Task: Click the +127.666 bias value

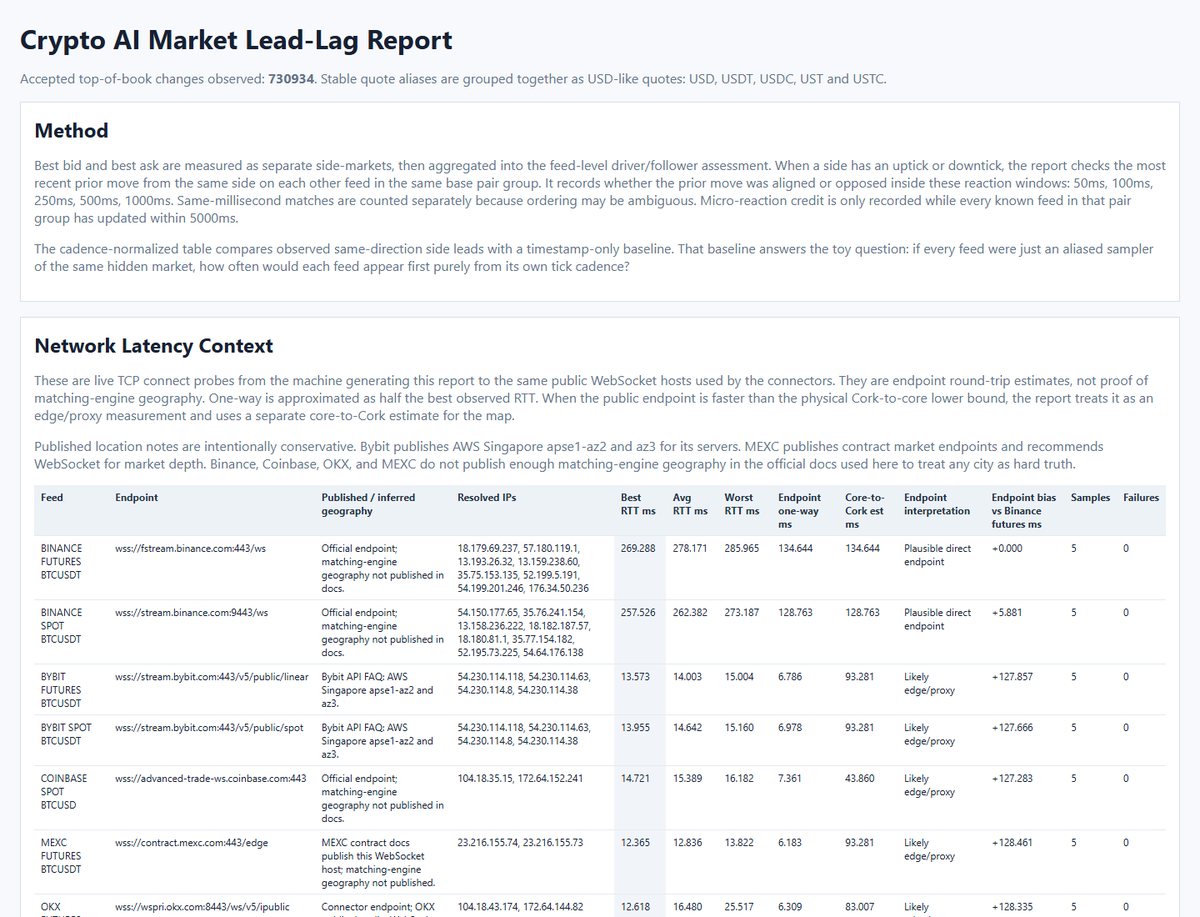Action: (x=1013, y=727)
